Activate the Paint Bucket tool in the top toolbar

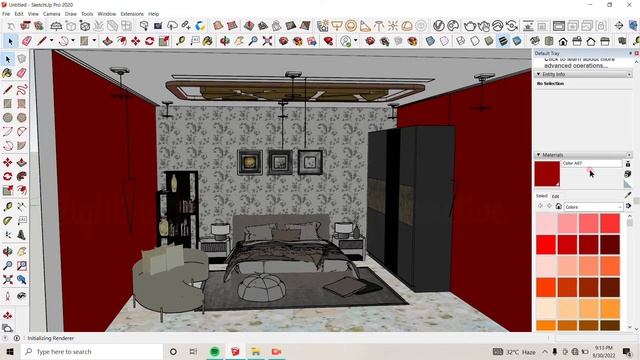208,41
